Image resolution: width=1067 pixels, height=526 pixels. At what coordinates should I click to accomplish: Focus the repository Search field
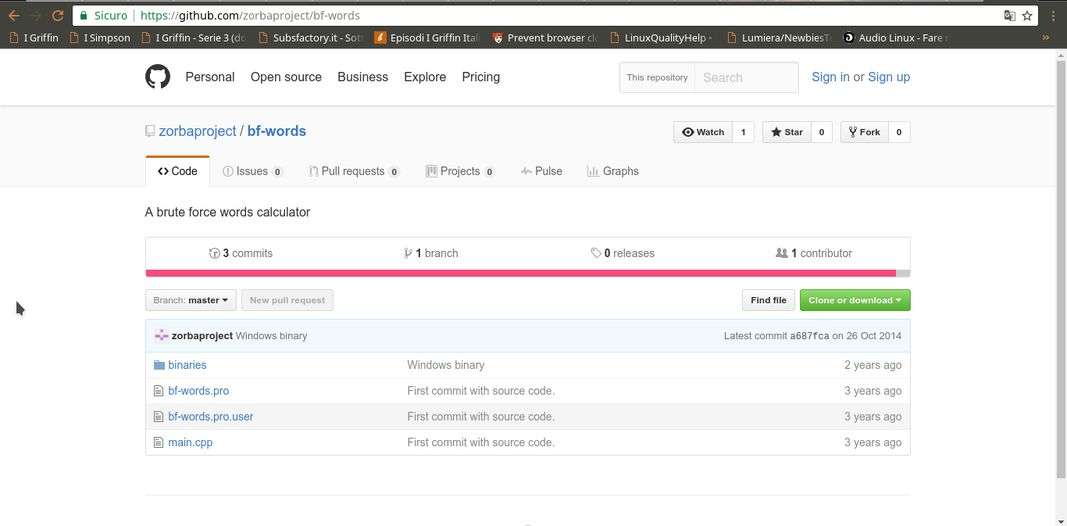click(746, 78)
